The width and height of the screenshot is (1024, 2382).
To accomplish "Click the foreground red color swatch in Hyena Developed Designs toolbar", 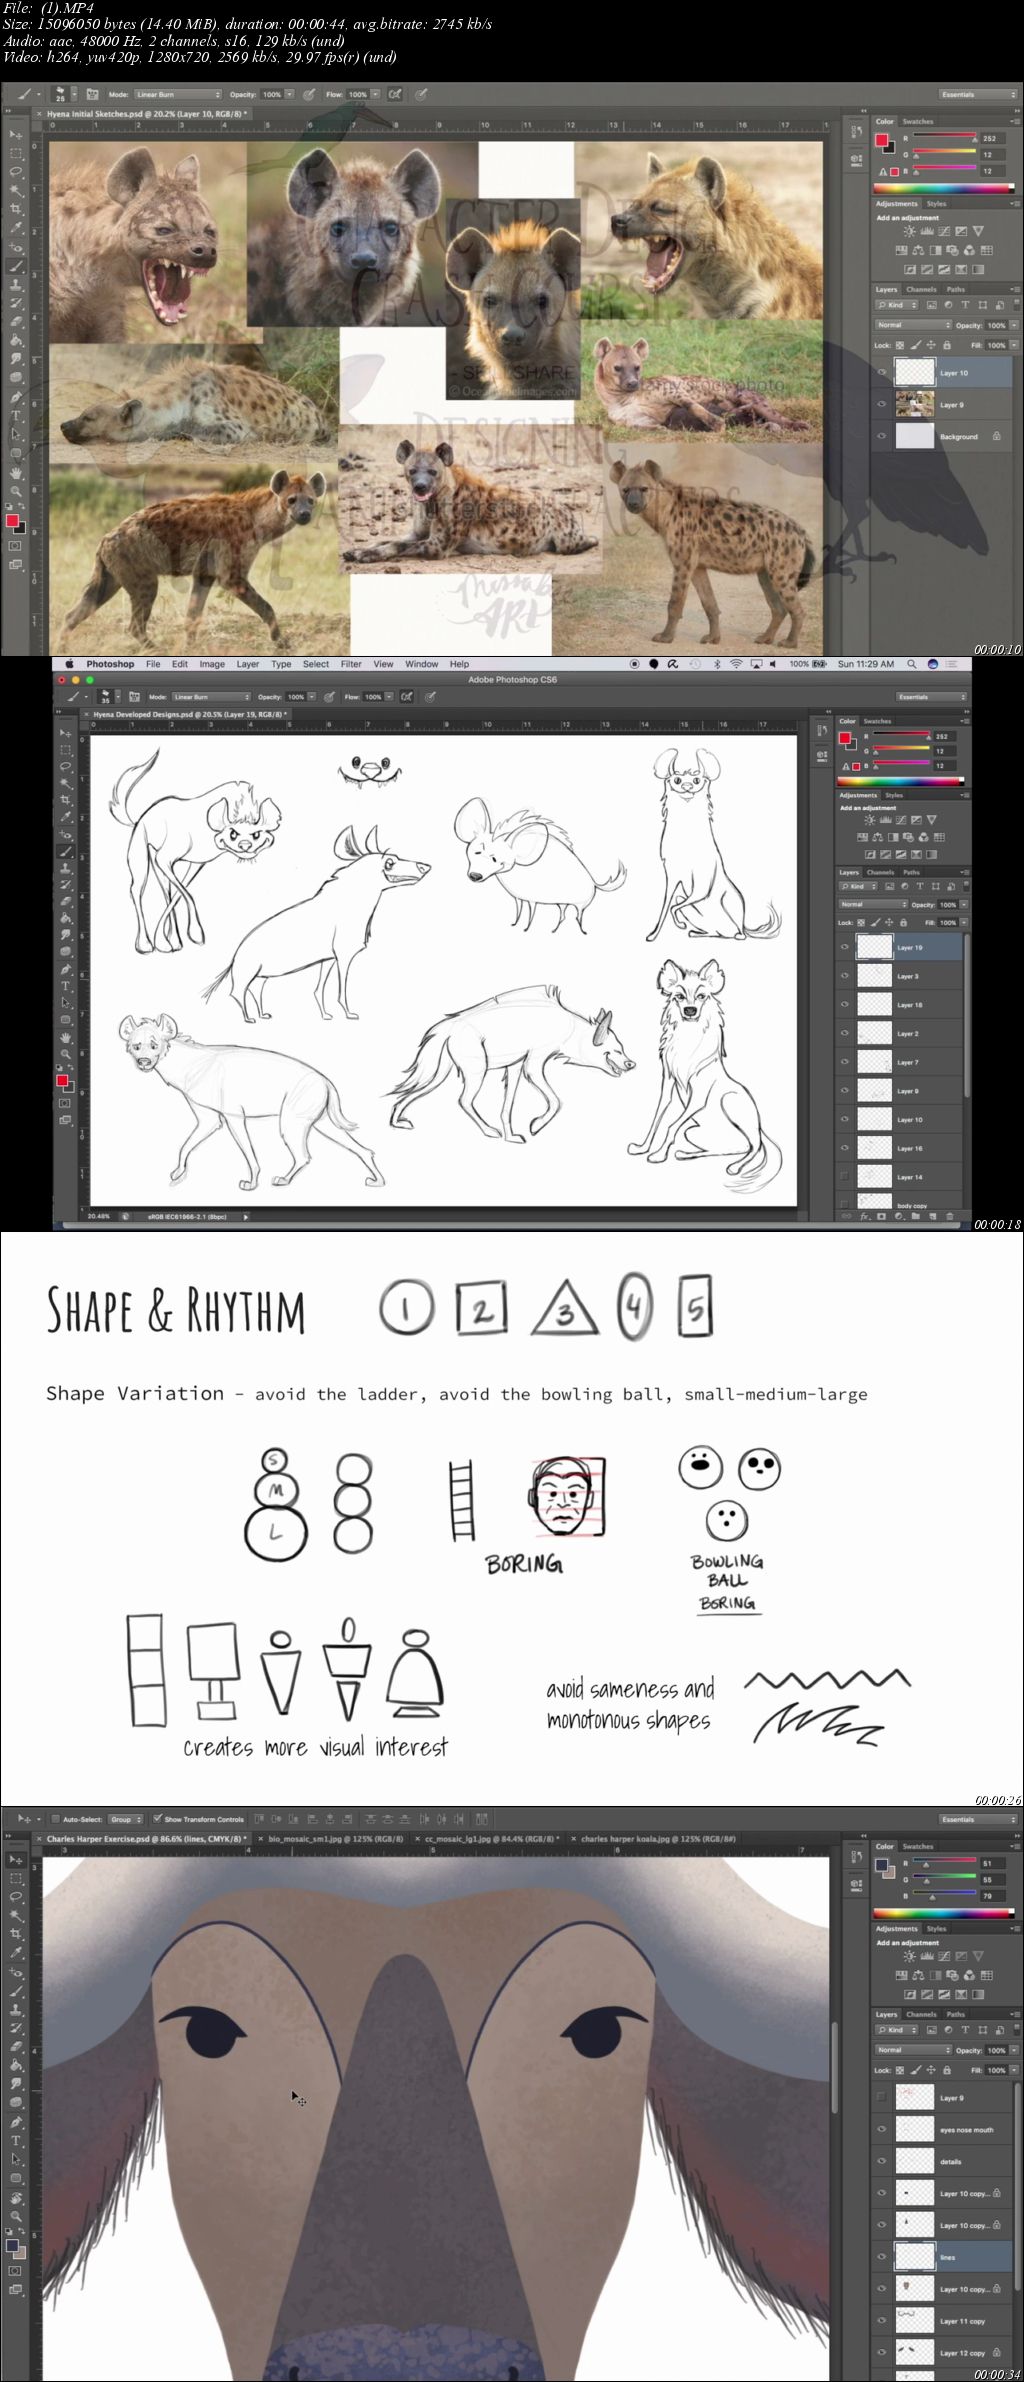I will tap(62, 1081).
